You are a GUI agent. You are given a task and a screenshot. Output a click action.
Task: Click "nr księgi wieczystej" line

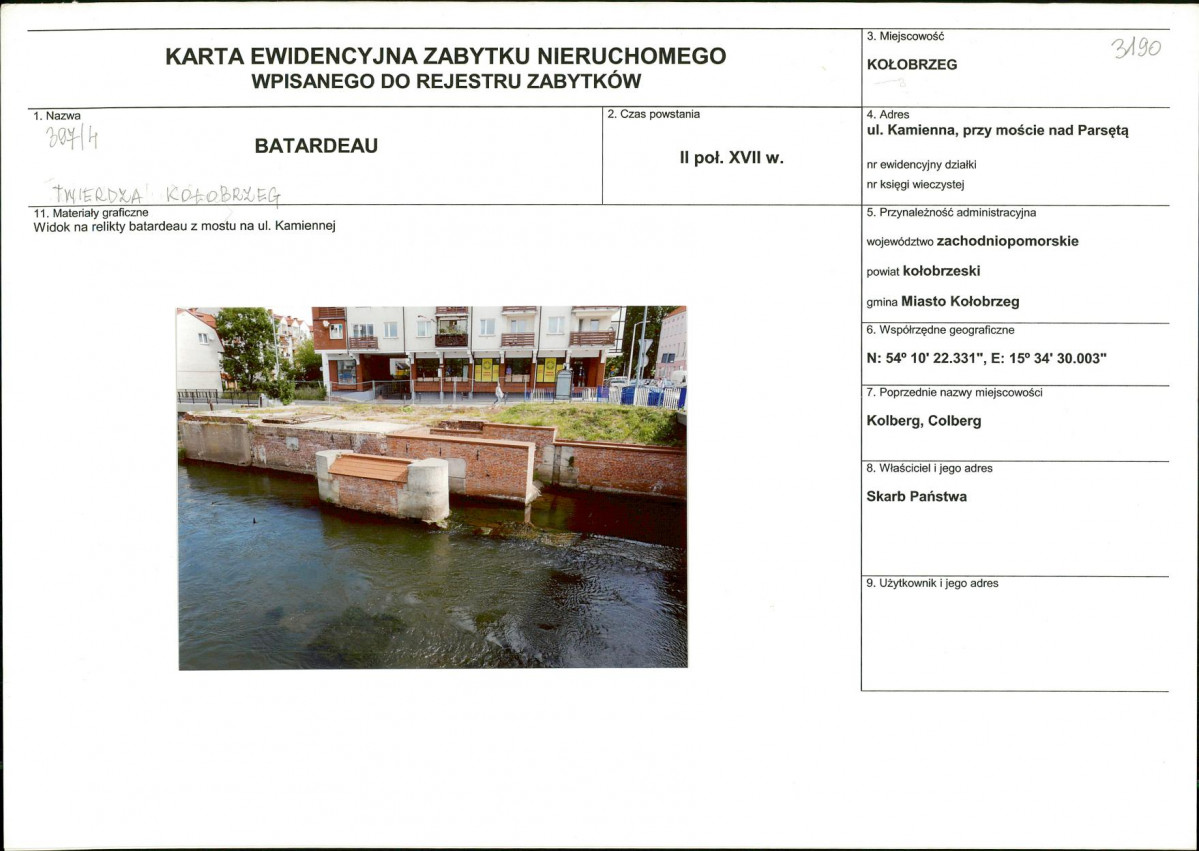pos(915,184)
